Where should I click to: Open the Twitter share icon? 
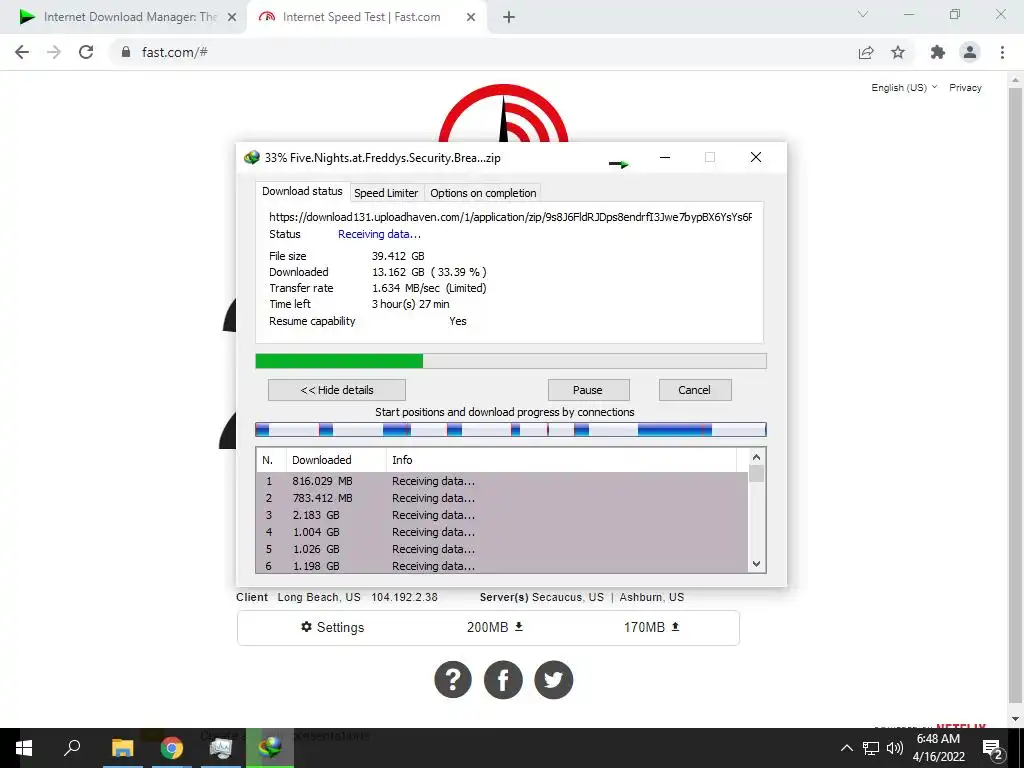[x=553, y=680]
